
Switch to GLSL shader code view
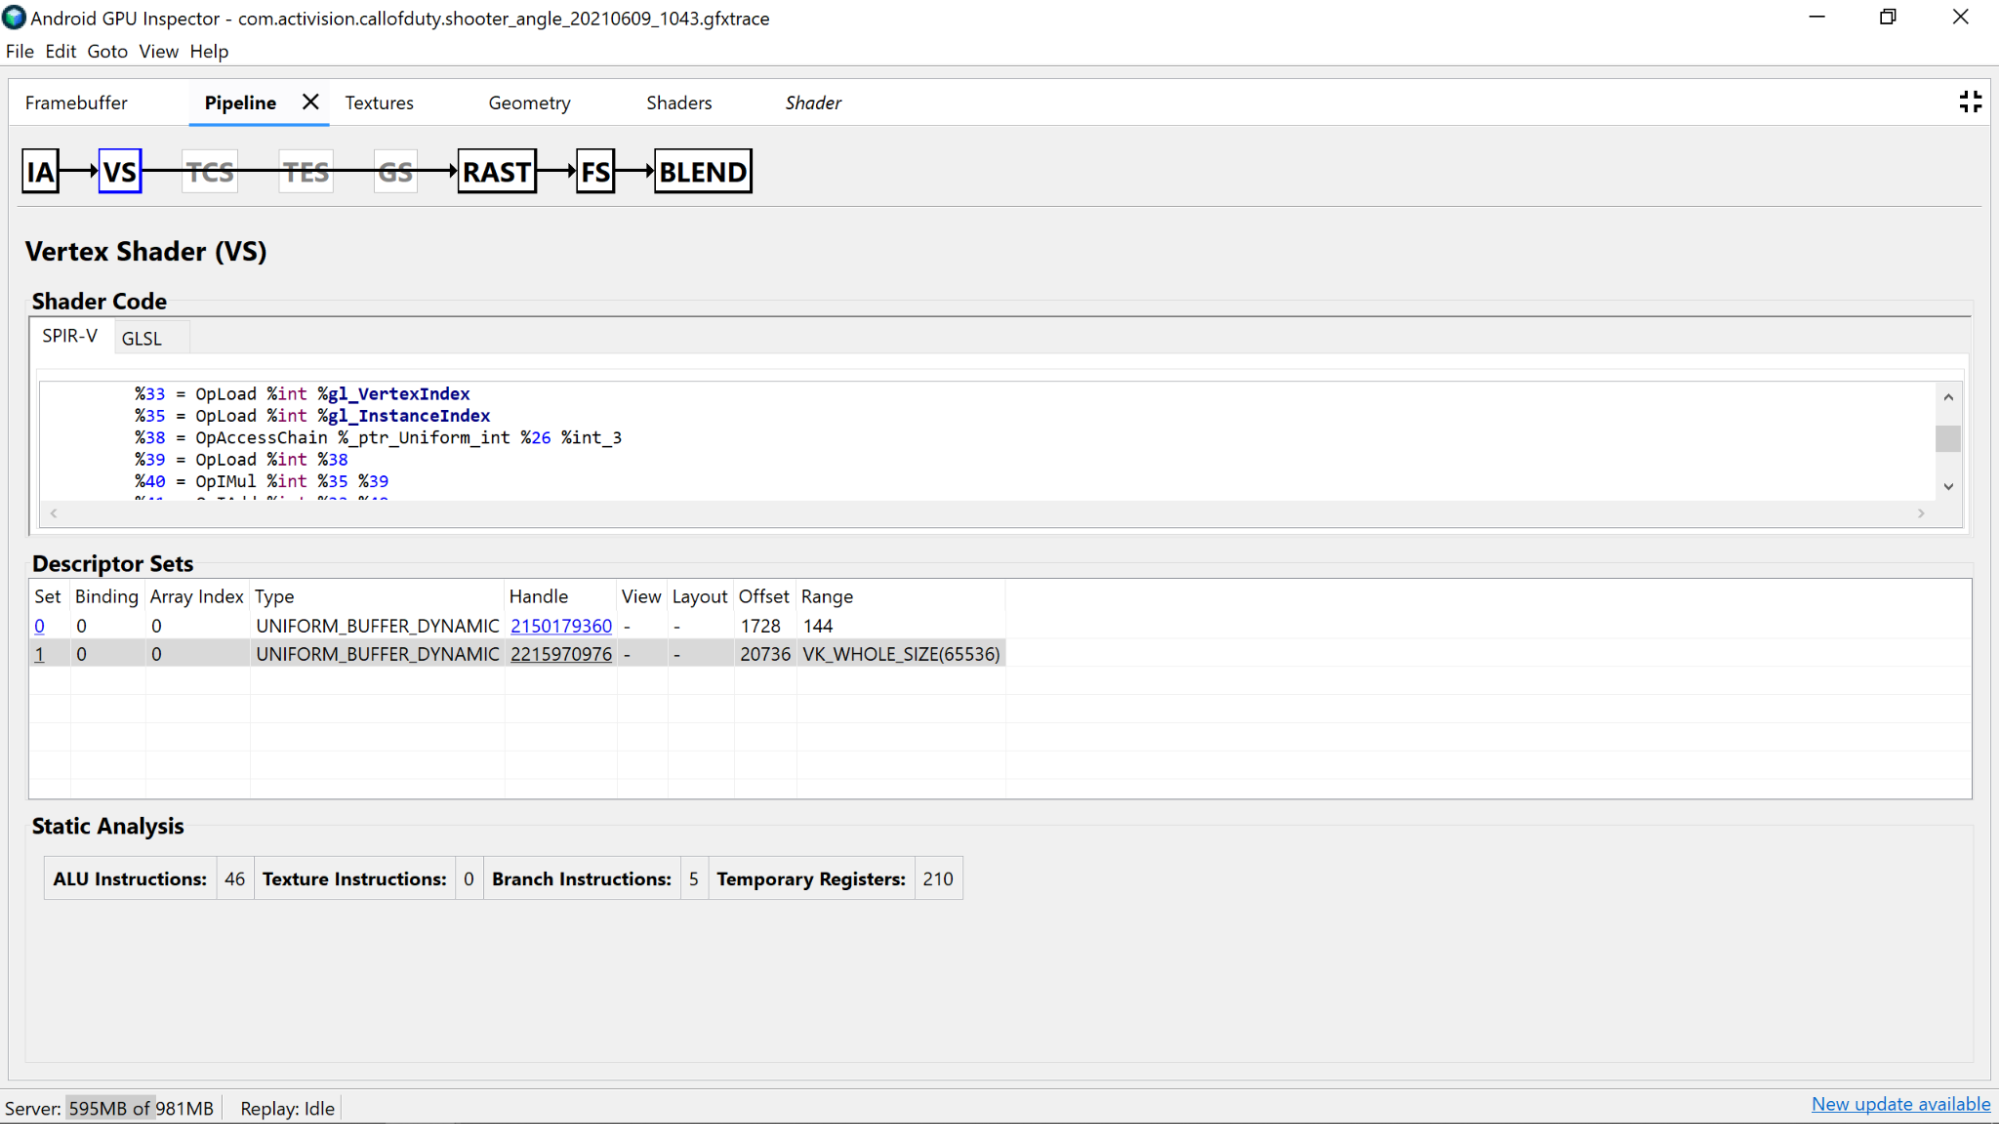click(140, 337)
